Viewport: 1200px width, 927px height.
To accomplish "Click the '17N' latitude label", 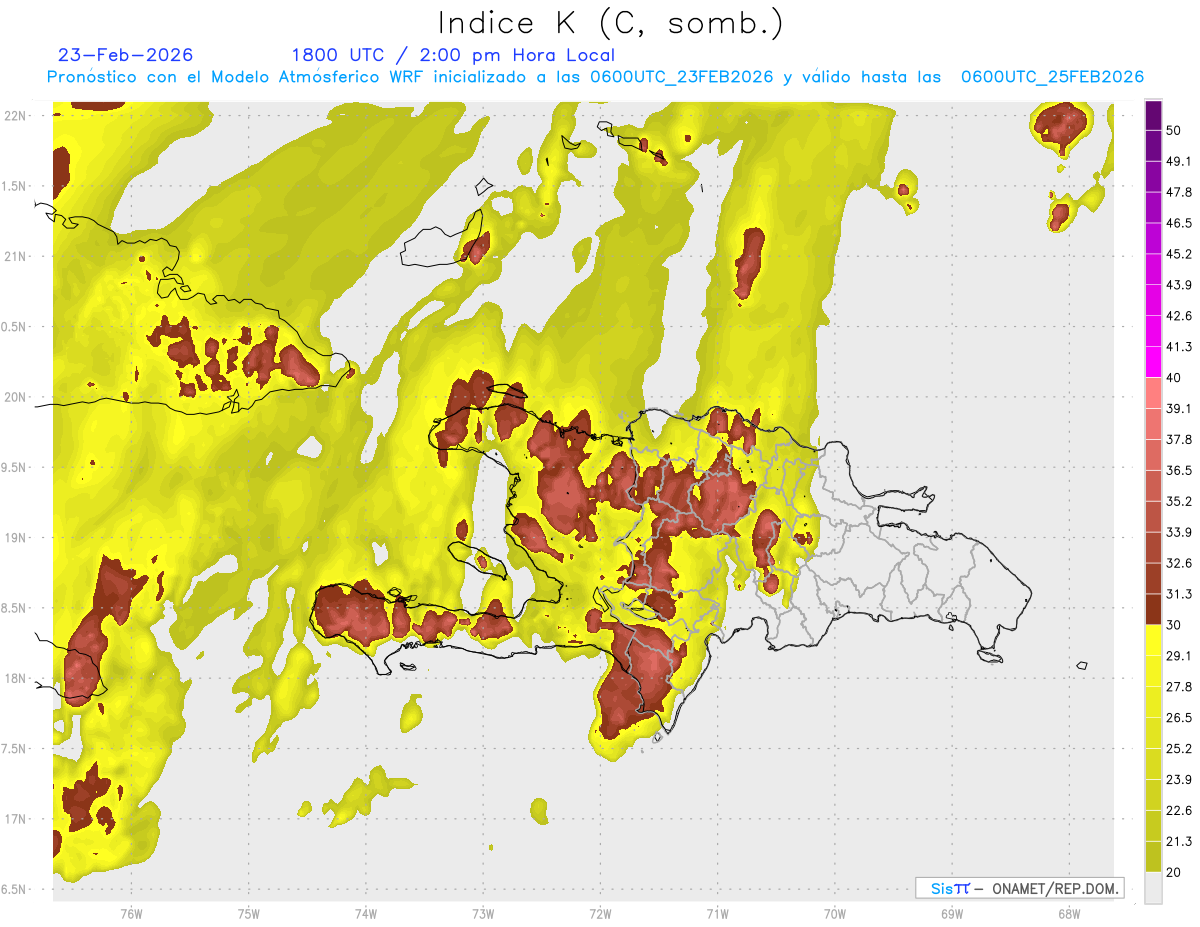I will click(x=17, y=820).
